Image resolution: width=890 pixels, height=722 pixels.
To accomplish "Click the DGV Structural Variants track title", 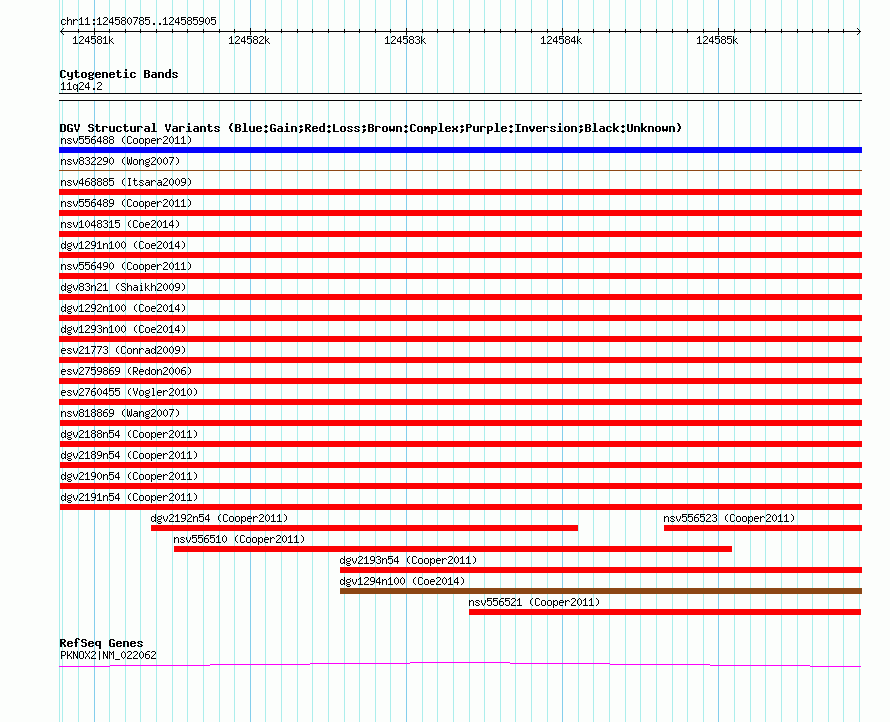I will pyautogui.click(x=371, y=128).
